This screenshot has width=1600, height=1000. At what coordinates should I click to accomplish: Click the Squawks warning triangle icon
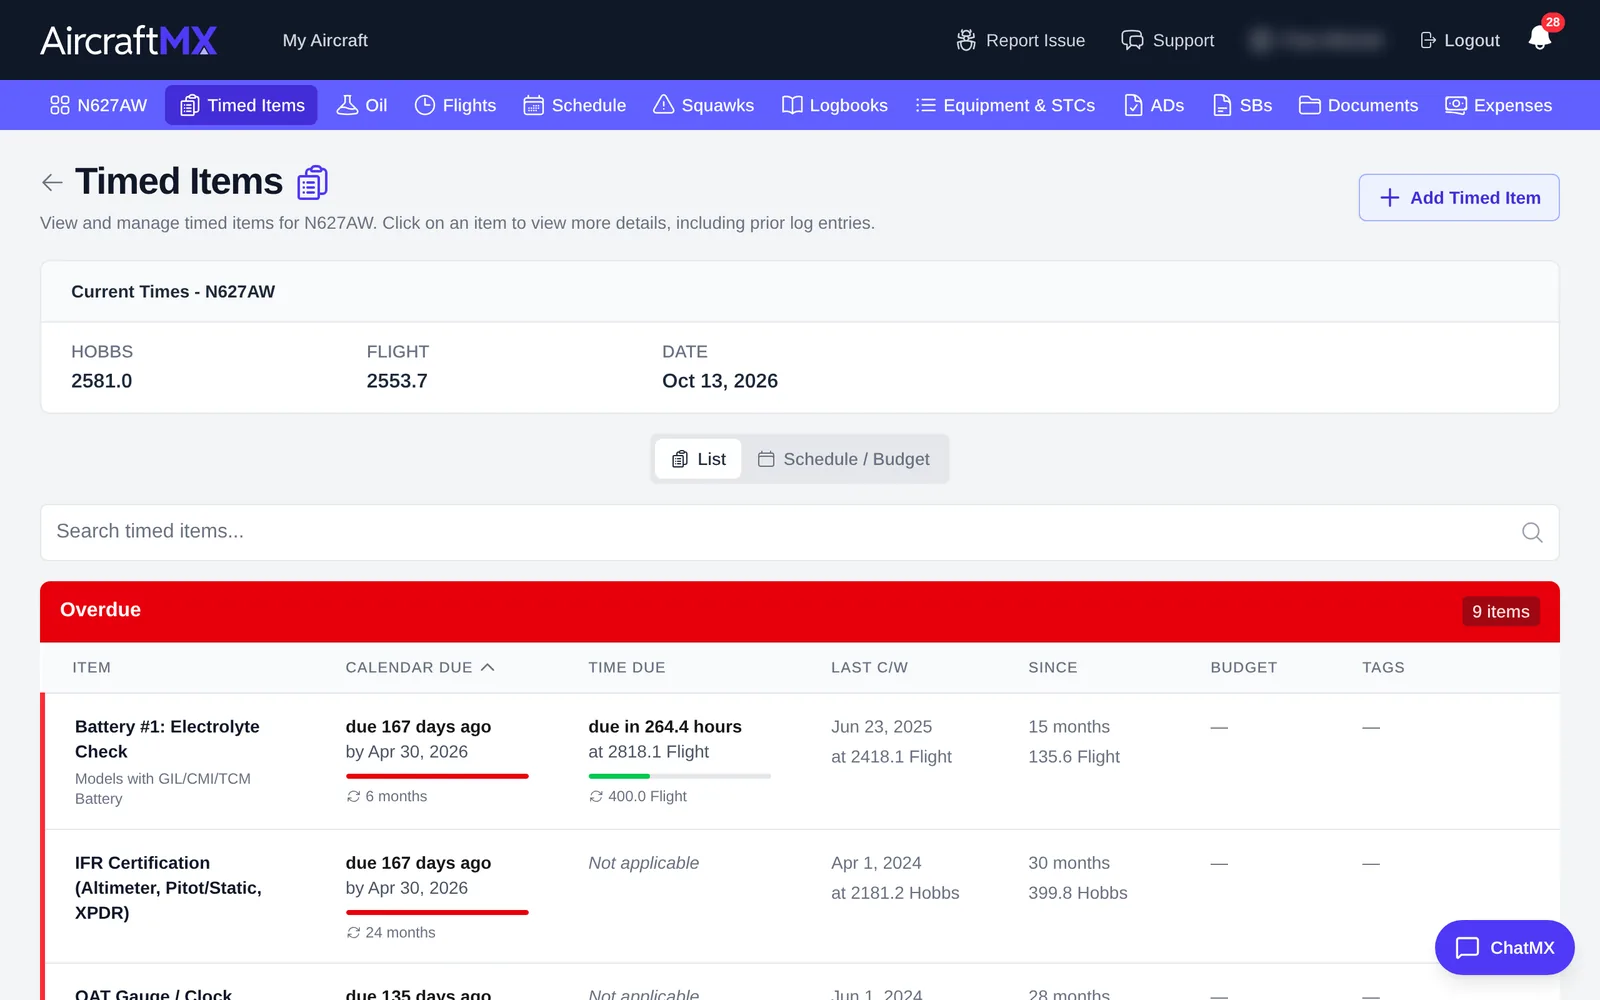(x=663, y=105)
